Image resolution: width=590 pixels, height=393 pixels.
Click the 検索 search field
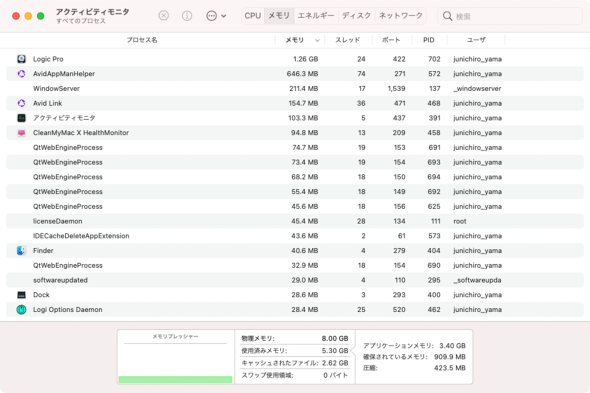point(510,16)
